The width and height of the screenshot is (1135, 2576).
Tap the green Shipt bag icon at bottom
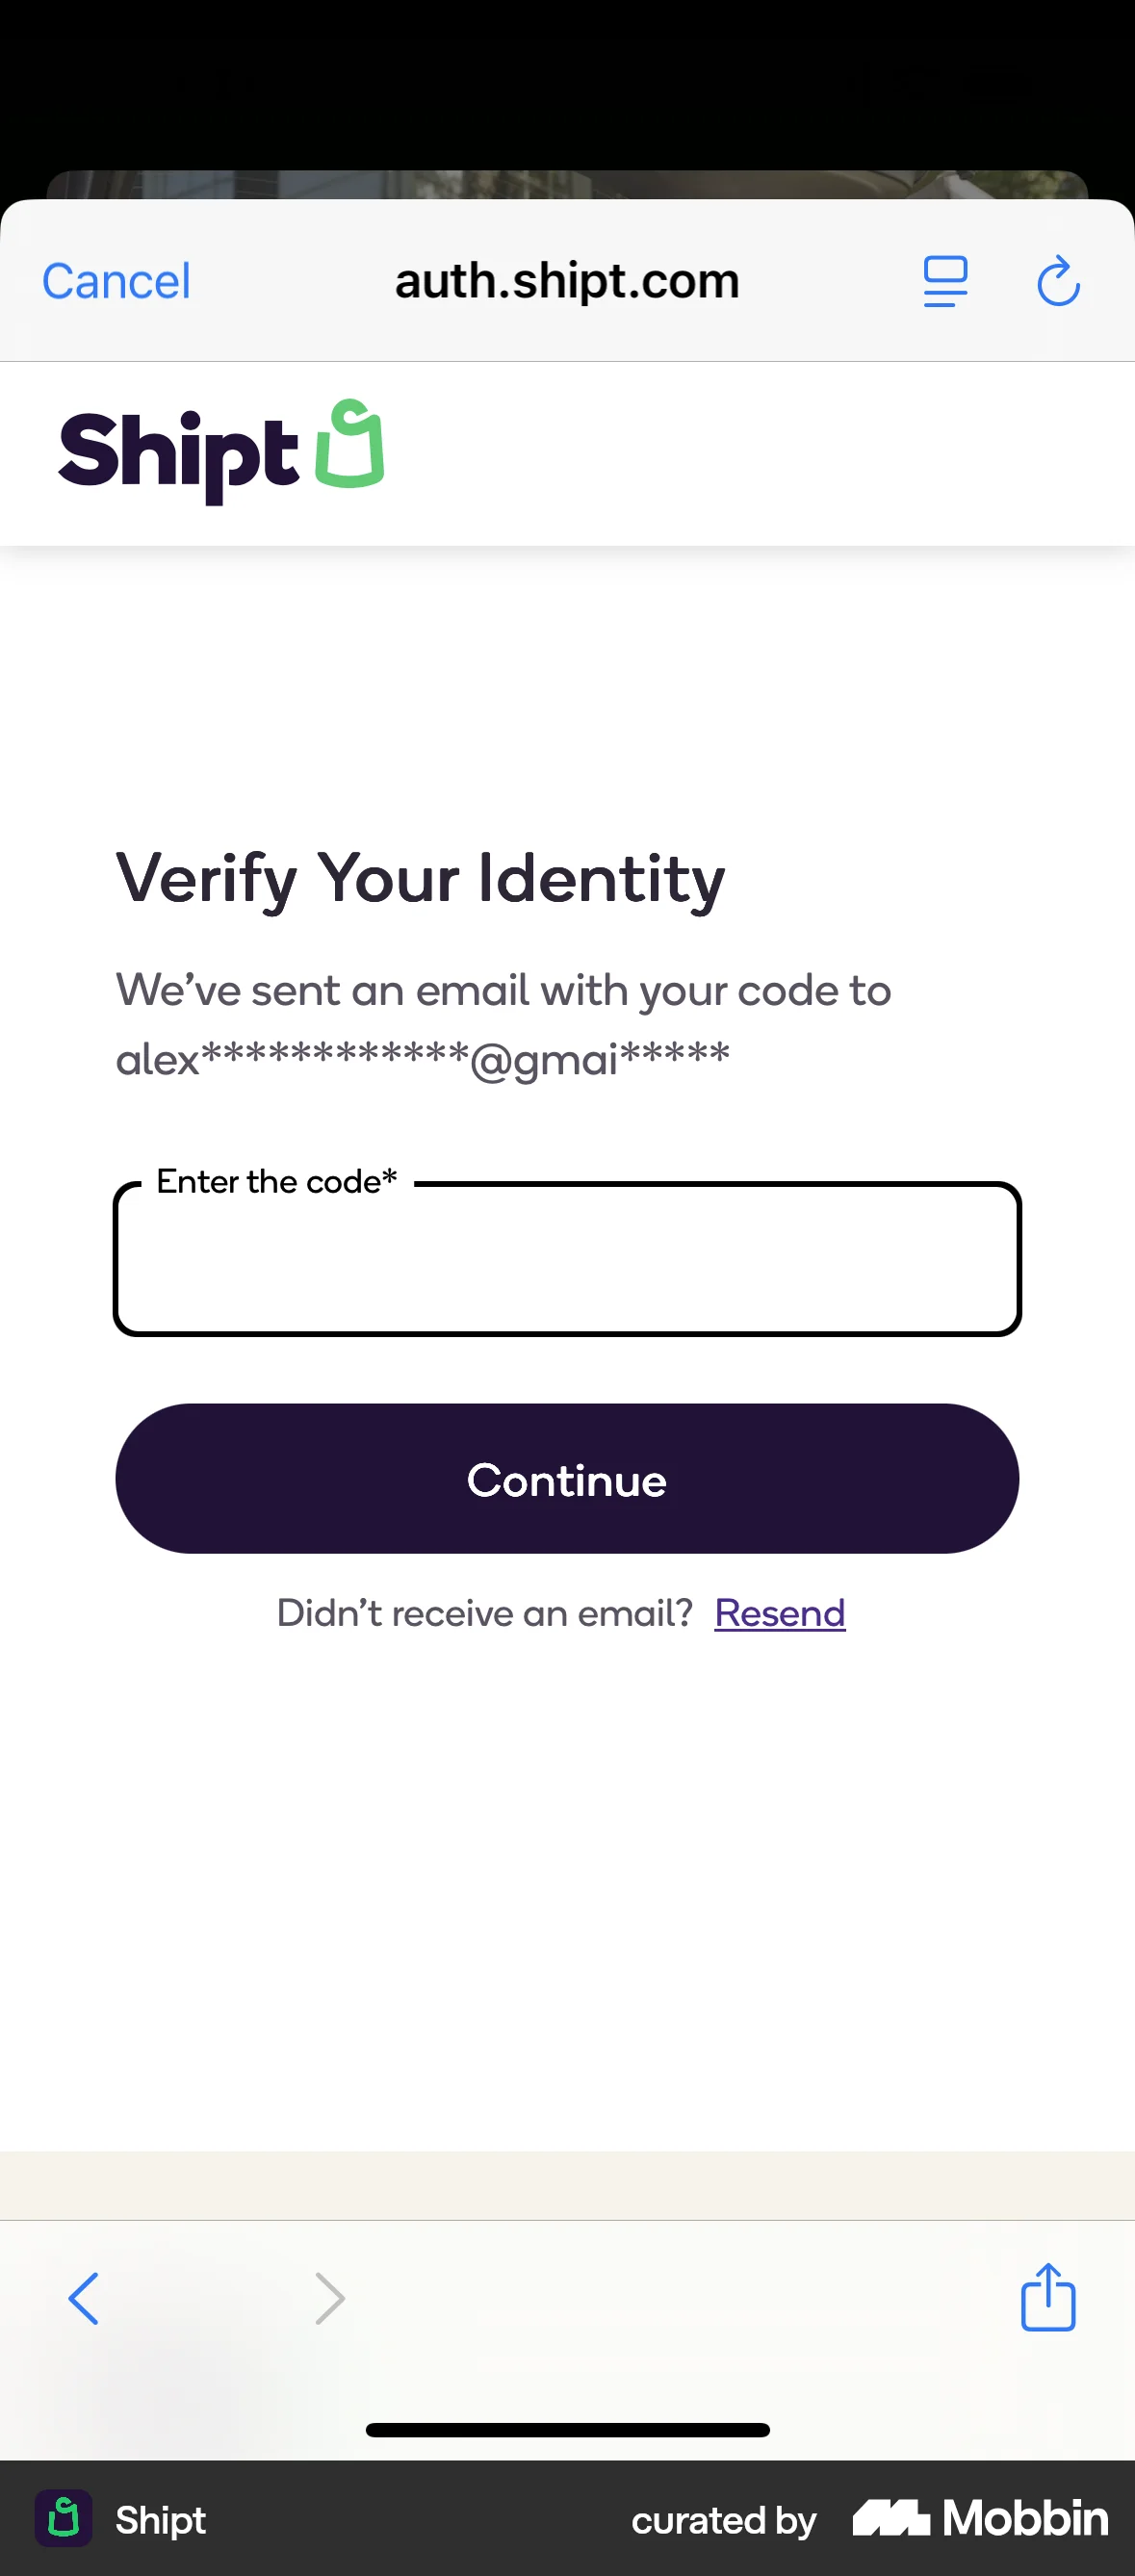point(63,2519)
